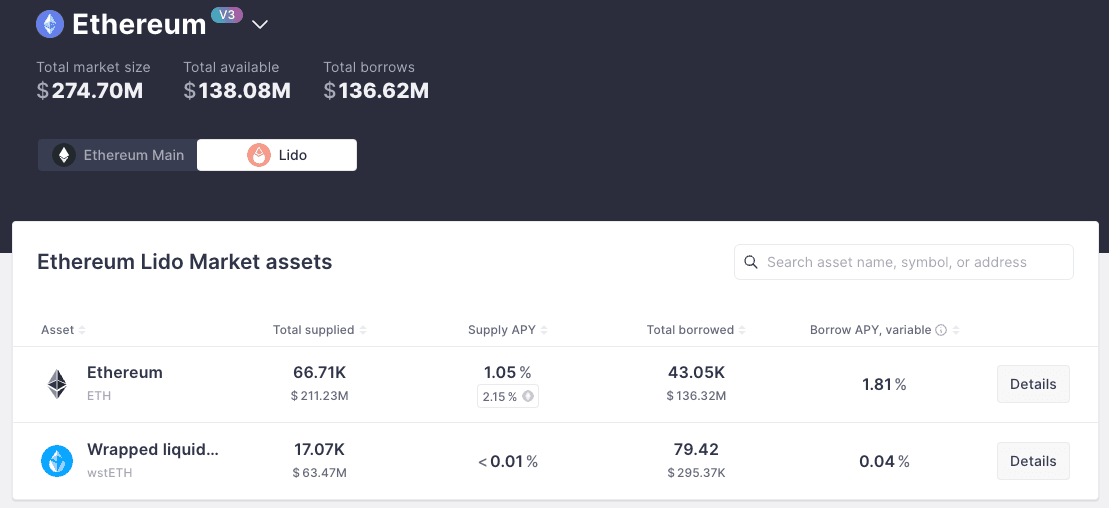Click the incentive icon in the 2.15% badge

pyautogui.click(x=528, y=397)
